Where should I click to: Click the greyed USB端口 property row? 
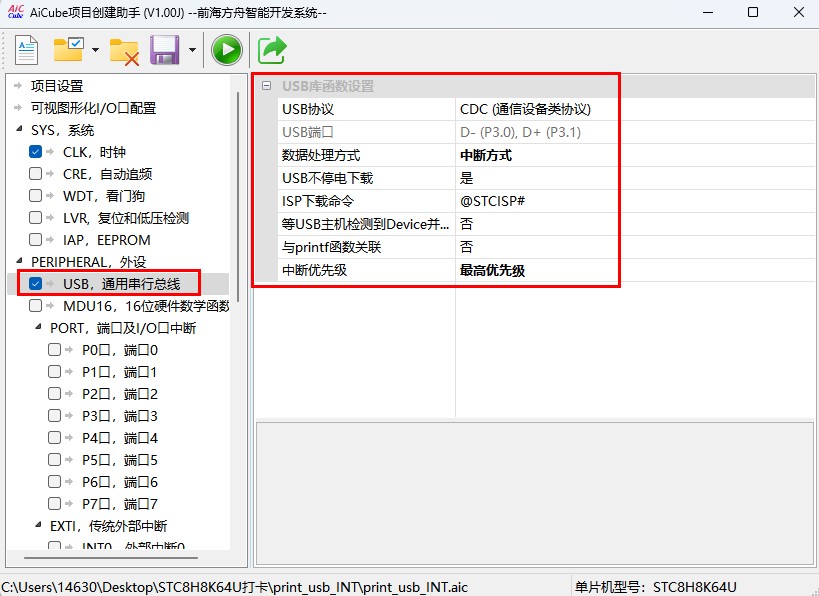[x=546, y=132]
